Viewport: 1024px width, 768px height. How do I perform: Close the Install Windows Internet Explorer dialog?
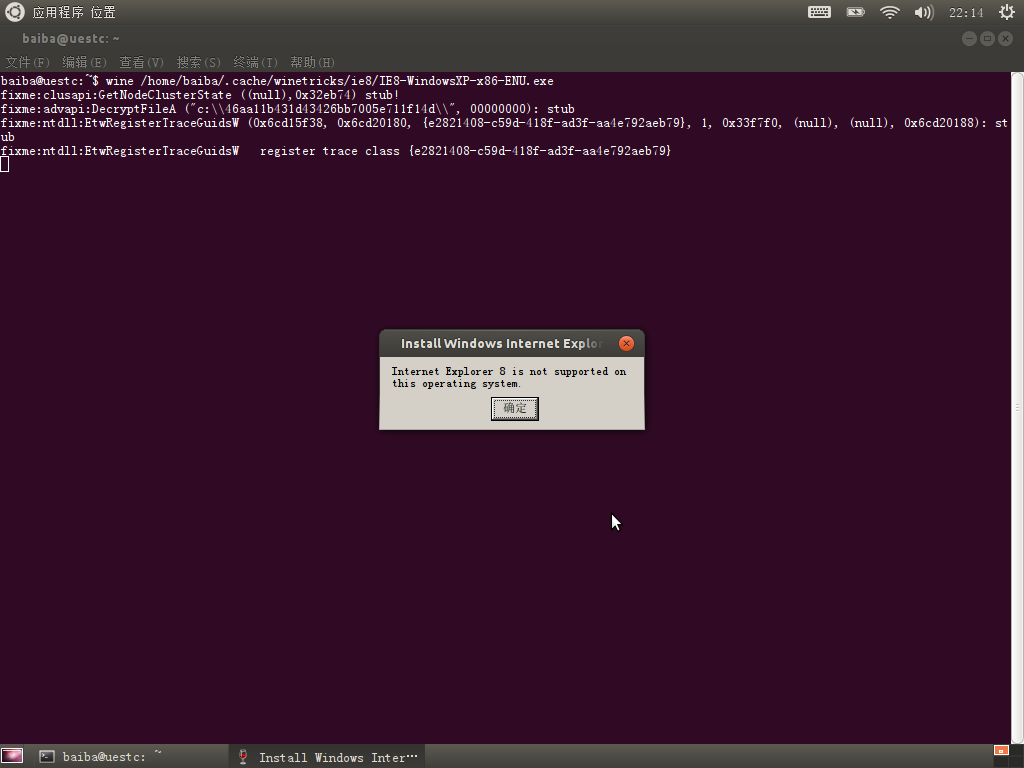[626, 344]
